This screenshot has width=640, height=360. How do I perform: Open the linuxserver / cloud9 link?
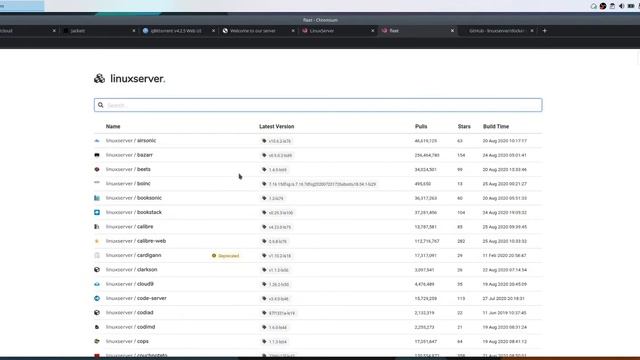(x=130, y=284)
